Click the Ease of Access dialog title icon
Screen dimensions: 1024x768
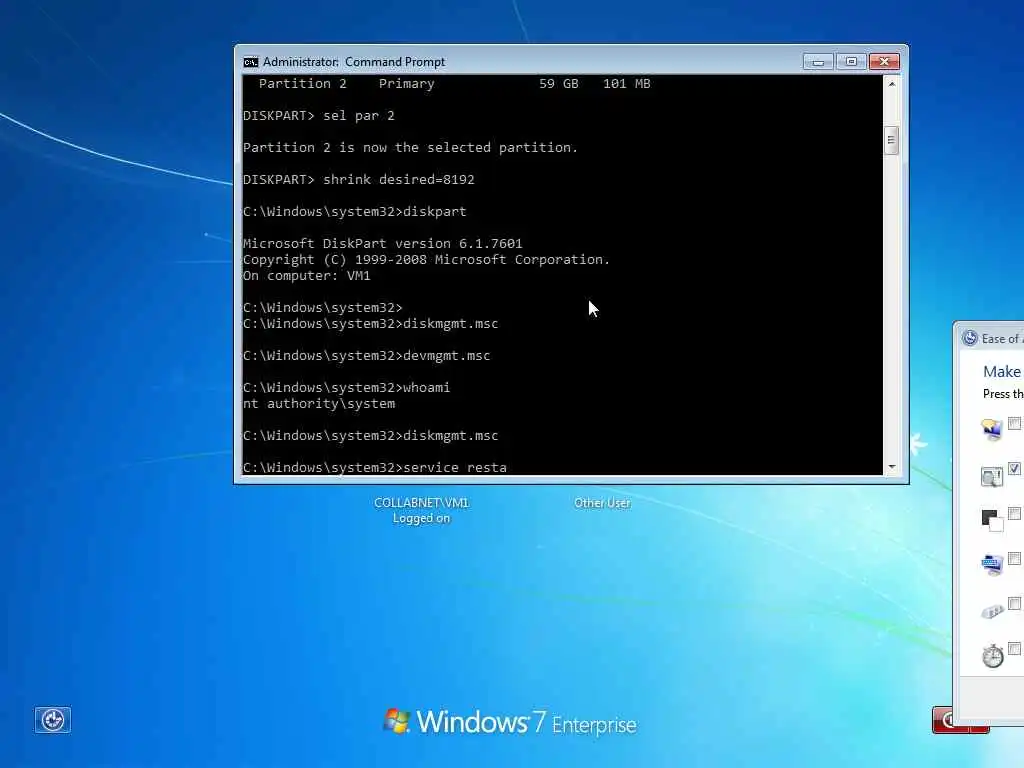(970, 338)
